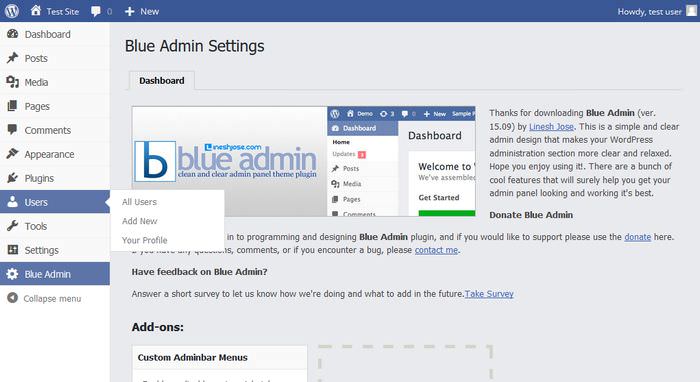700x382 pixels.
Task: Open the Tools menu item
Action: (x=55, y=226)
